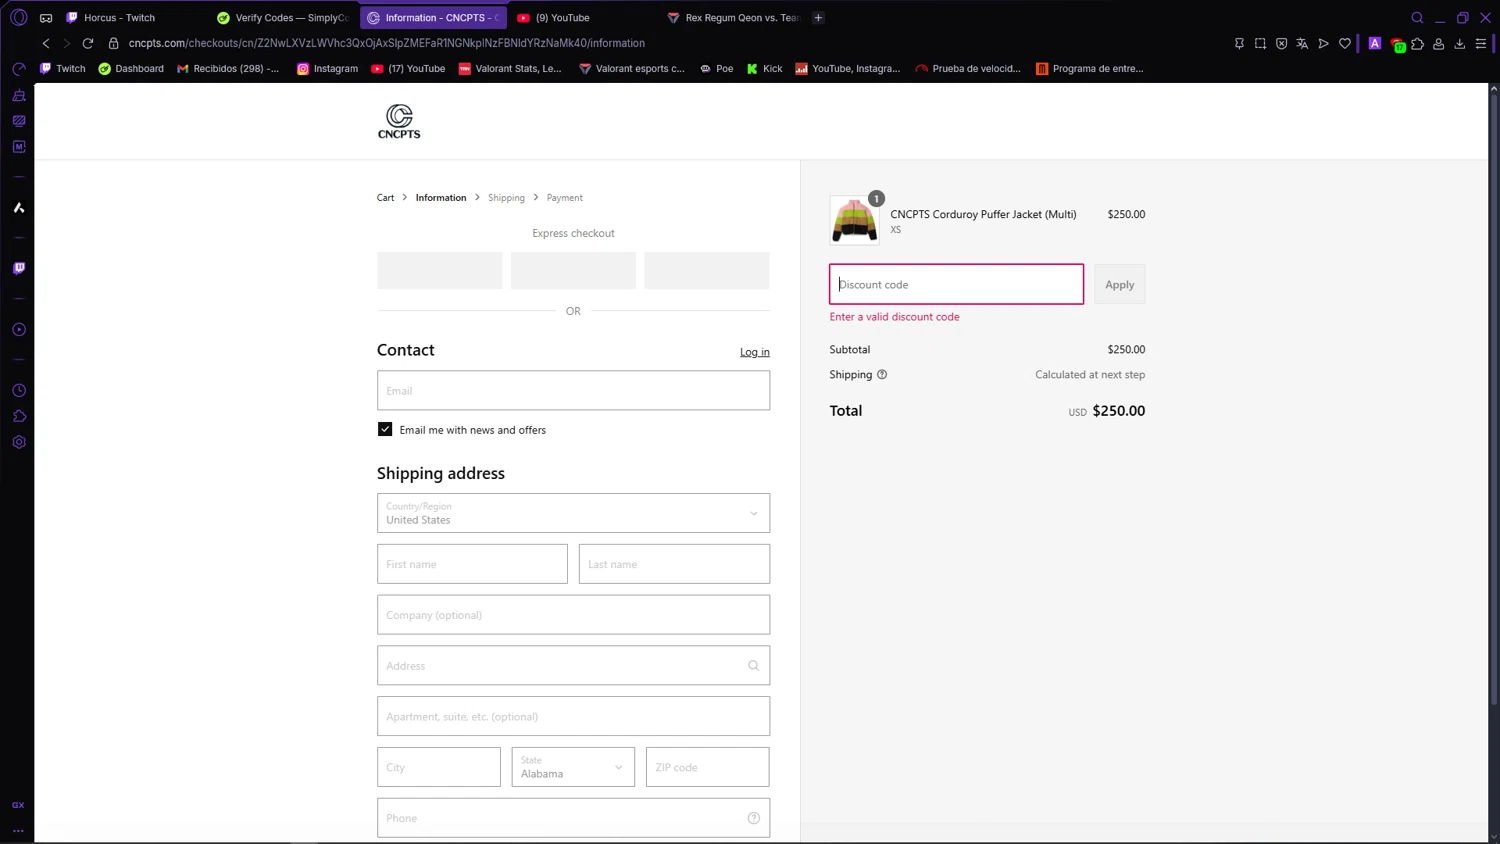Open the profile account icon
Screen dimensions: 1500x844
[x=1439, y=43]
